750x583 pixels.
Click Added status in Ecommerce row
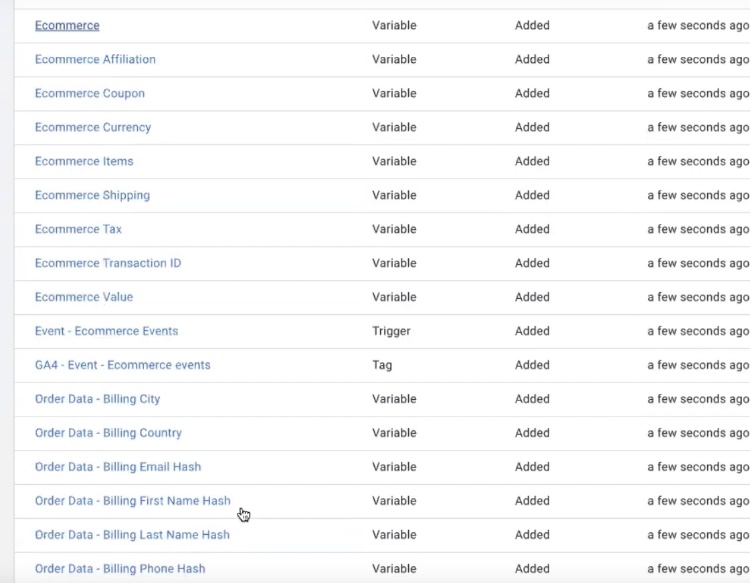click(532, 25)
